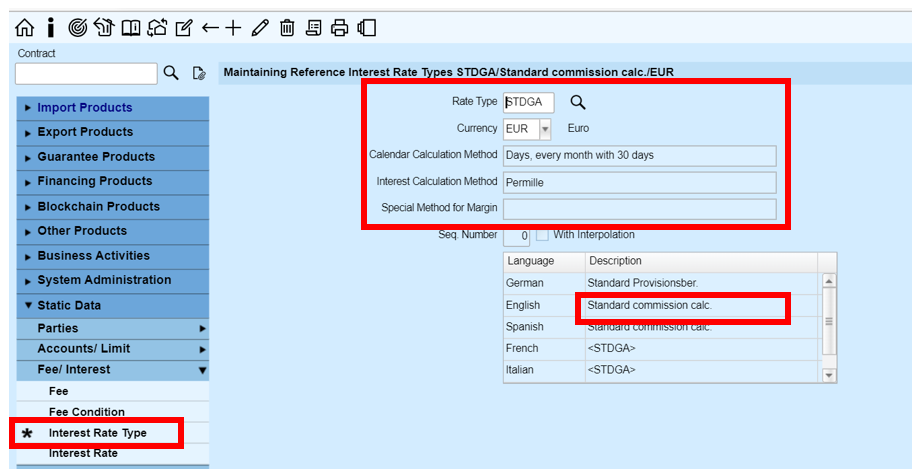Delete using the trash can icon
The height and width of the screenshot is (472, 920).
point(287,28)
